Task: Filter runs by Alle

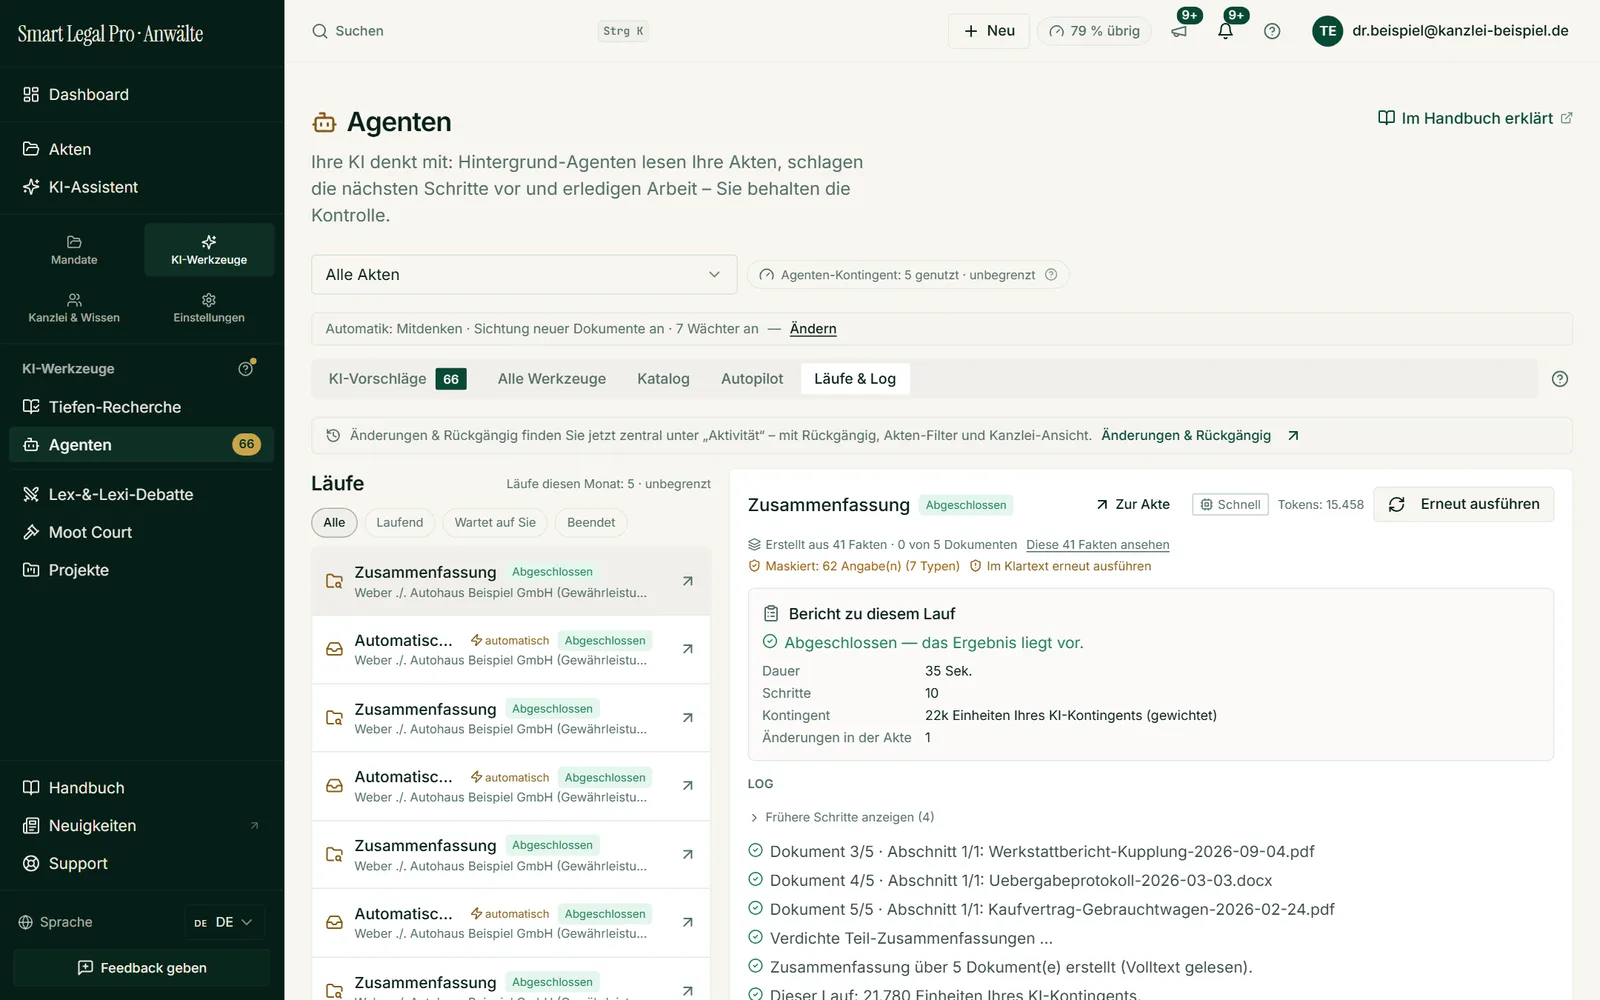Action: coord(334,523)
